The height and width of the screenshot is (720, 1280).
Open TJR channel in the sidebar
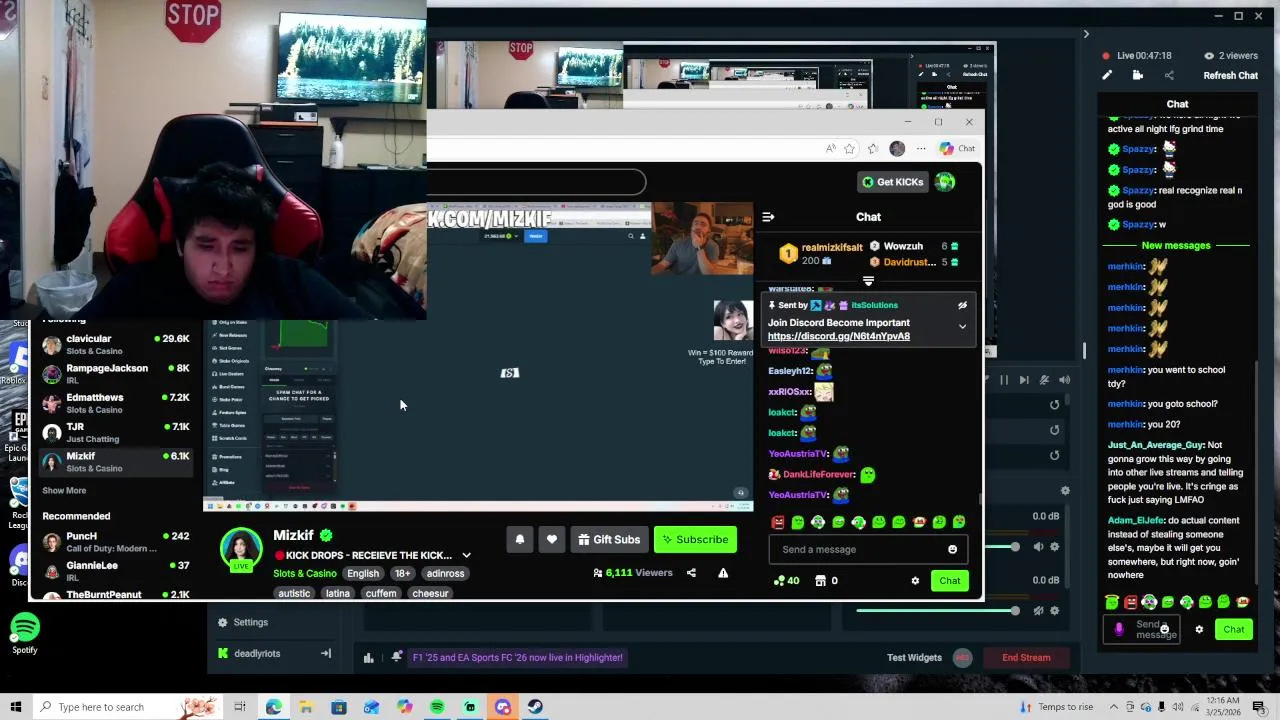pyautogui.click(x=115, y=432)
